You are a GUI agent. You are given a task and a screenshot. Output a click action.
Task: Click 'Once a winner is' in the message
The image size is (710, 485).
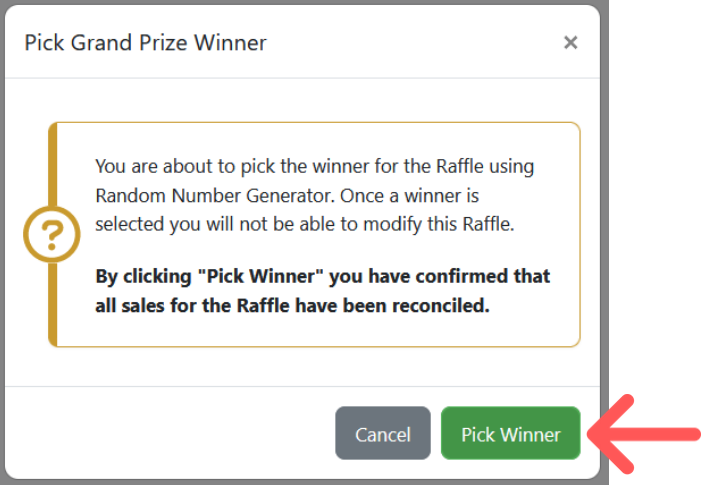(409, 196)
